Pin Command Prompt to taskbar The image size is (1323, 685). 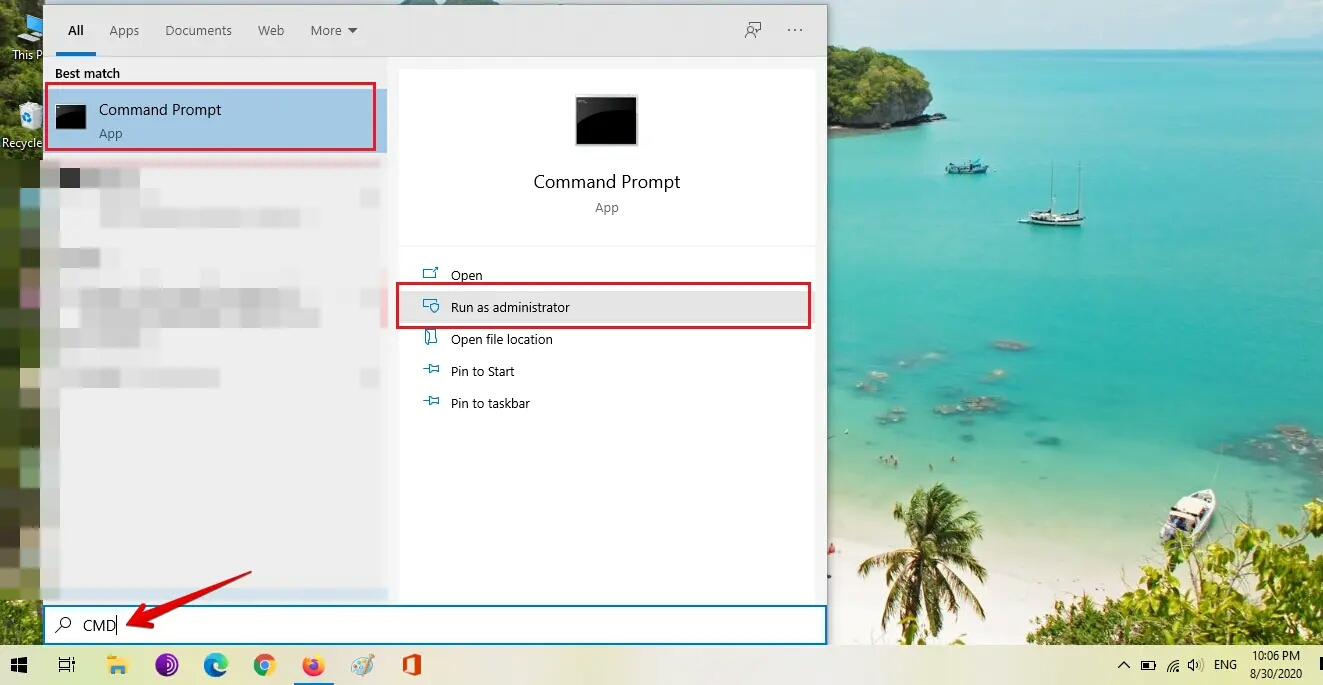tap(489, 403)
